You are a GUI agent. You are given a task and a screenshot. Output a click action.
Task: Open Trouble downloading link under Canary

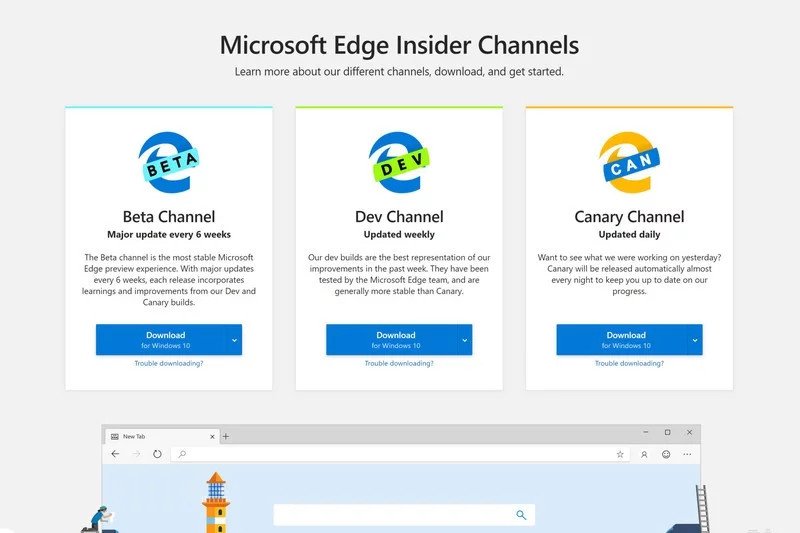(629, 364)
